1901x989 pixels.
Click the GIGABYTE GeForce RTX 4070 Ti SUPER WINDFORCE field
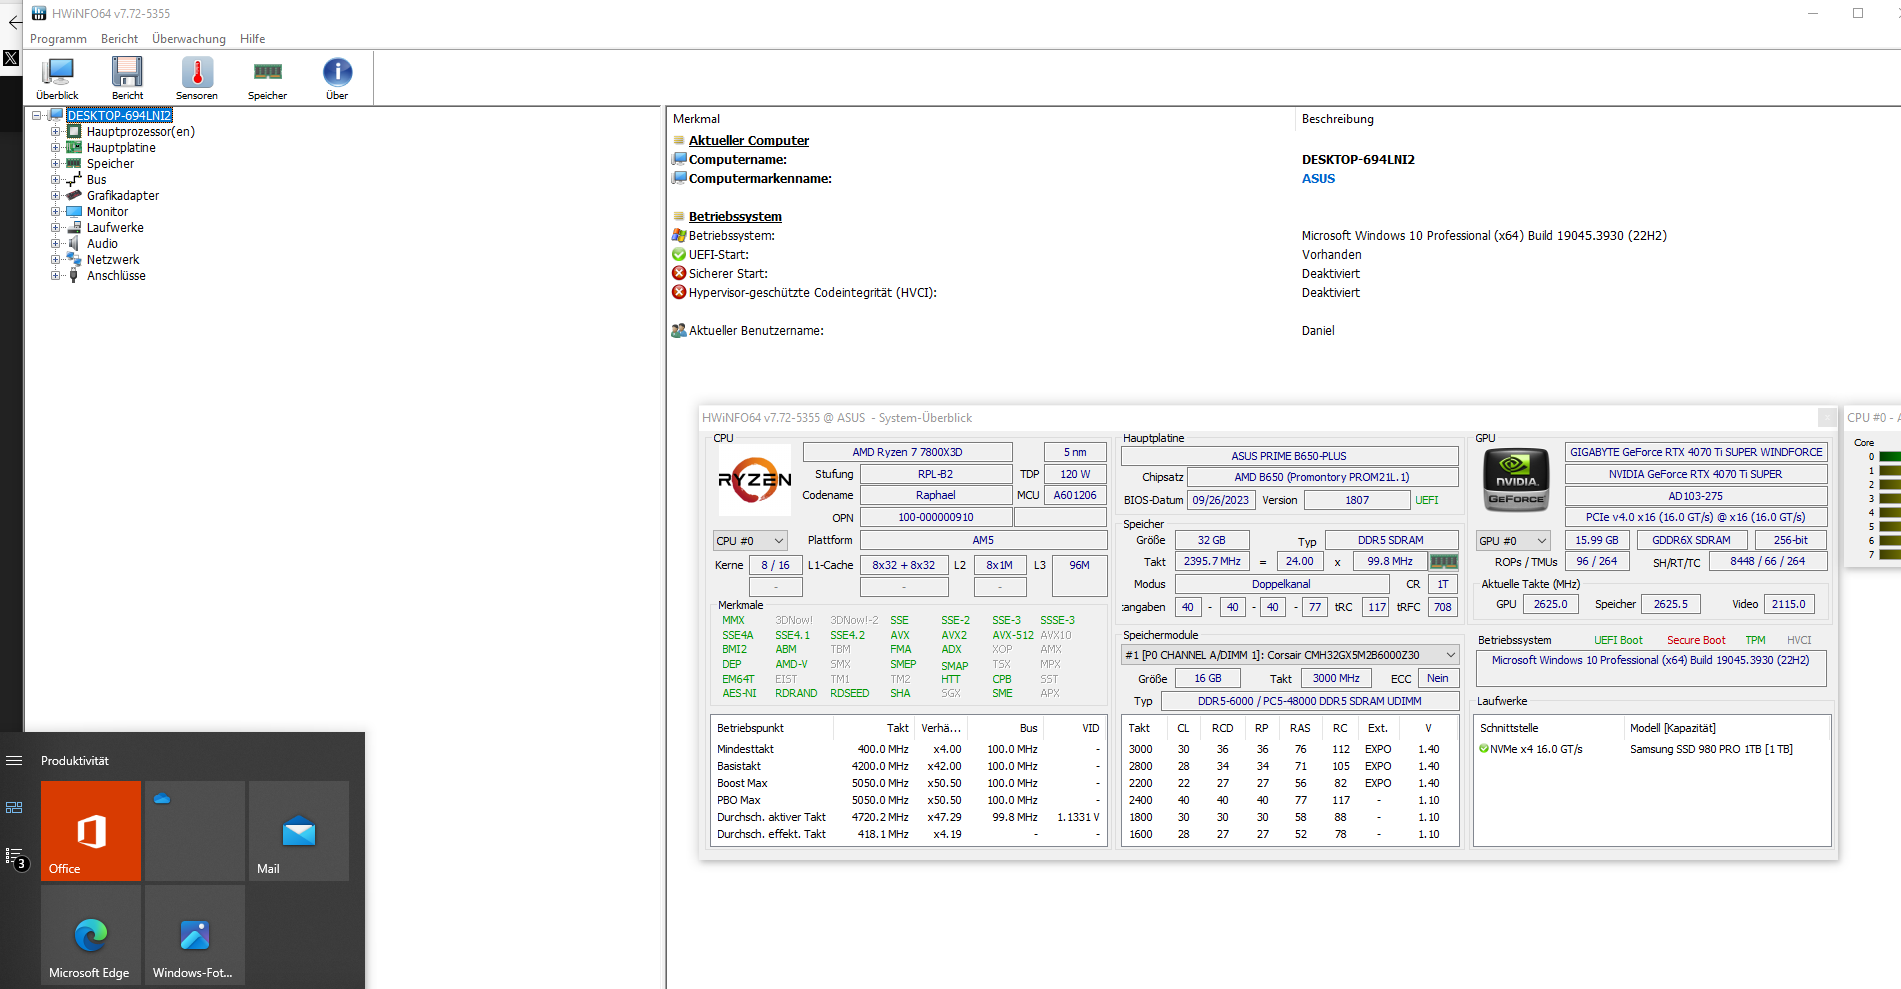[x=1696, y=452]
